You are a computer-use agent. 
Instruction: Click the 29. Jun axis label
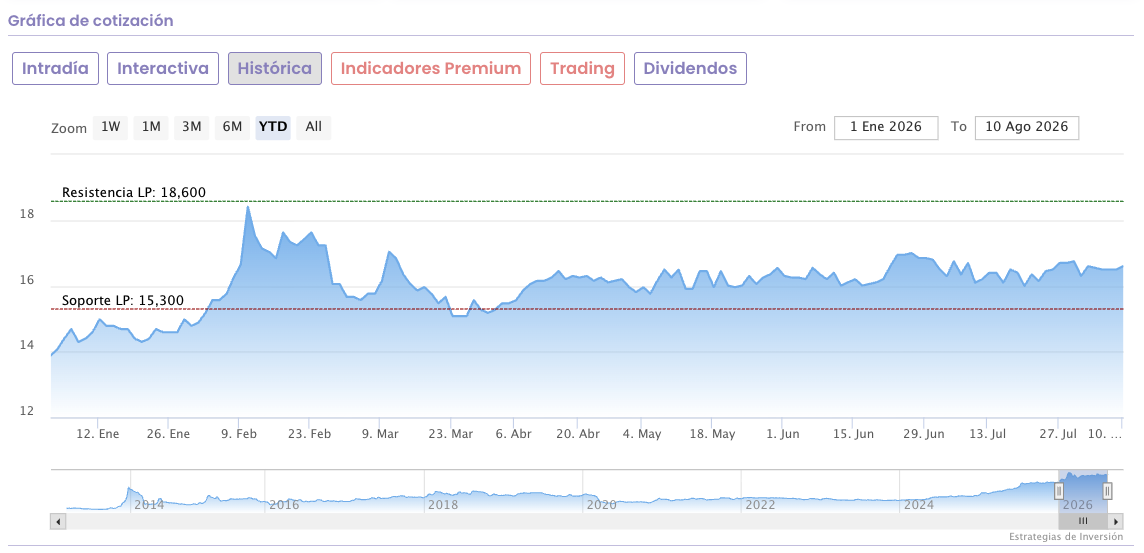click(x=924, y=434)
